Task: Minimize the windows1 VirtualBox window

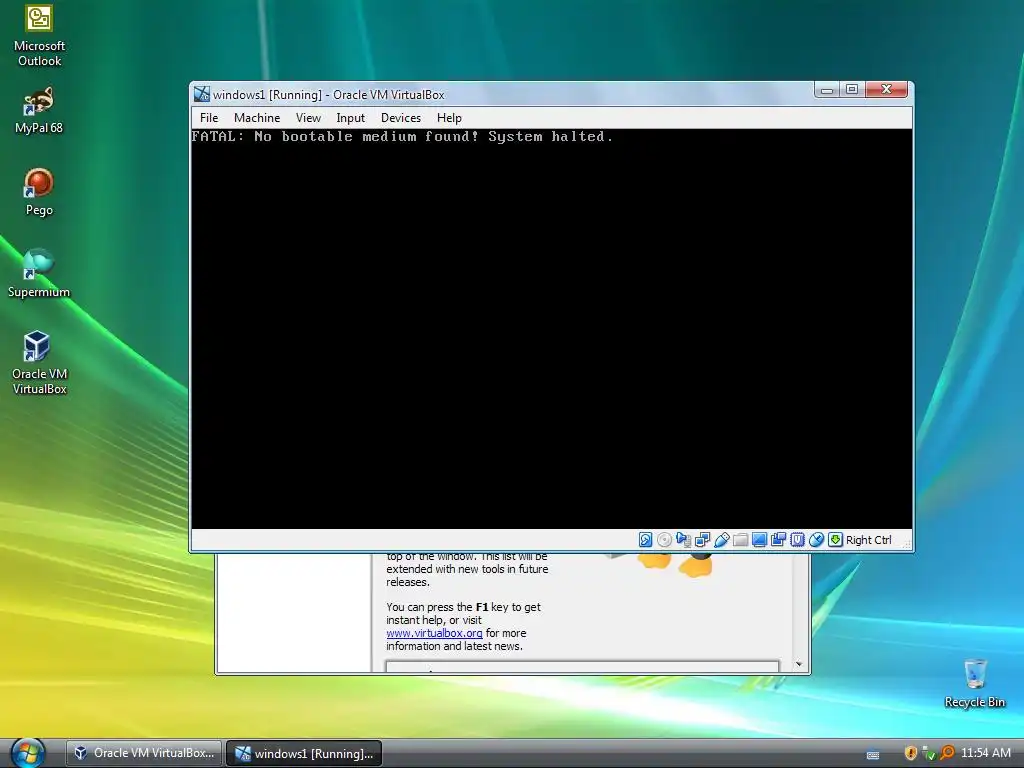Action: [x=827, y=89]
